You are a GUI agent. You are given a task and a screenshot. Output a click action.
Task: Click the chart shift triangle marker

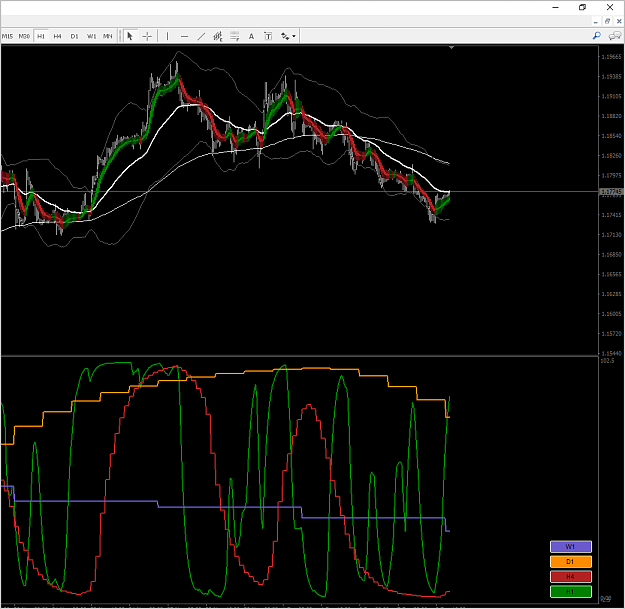[x=451, y=47]
